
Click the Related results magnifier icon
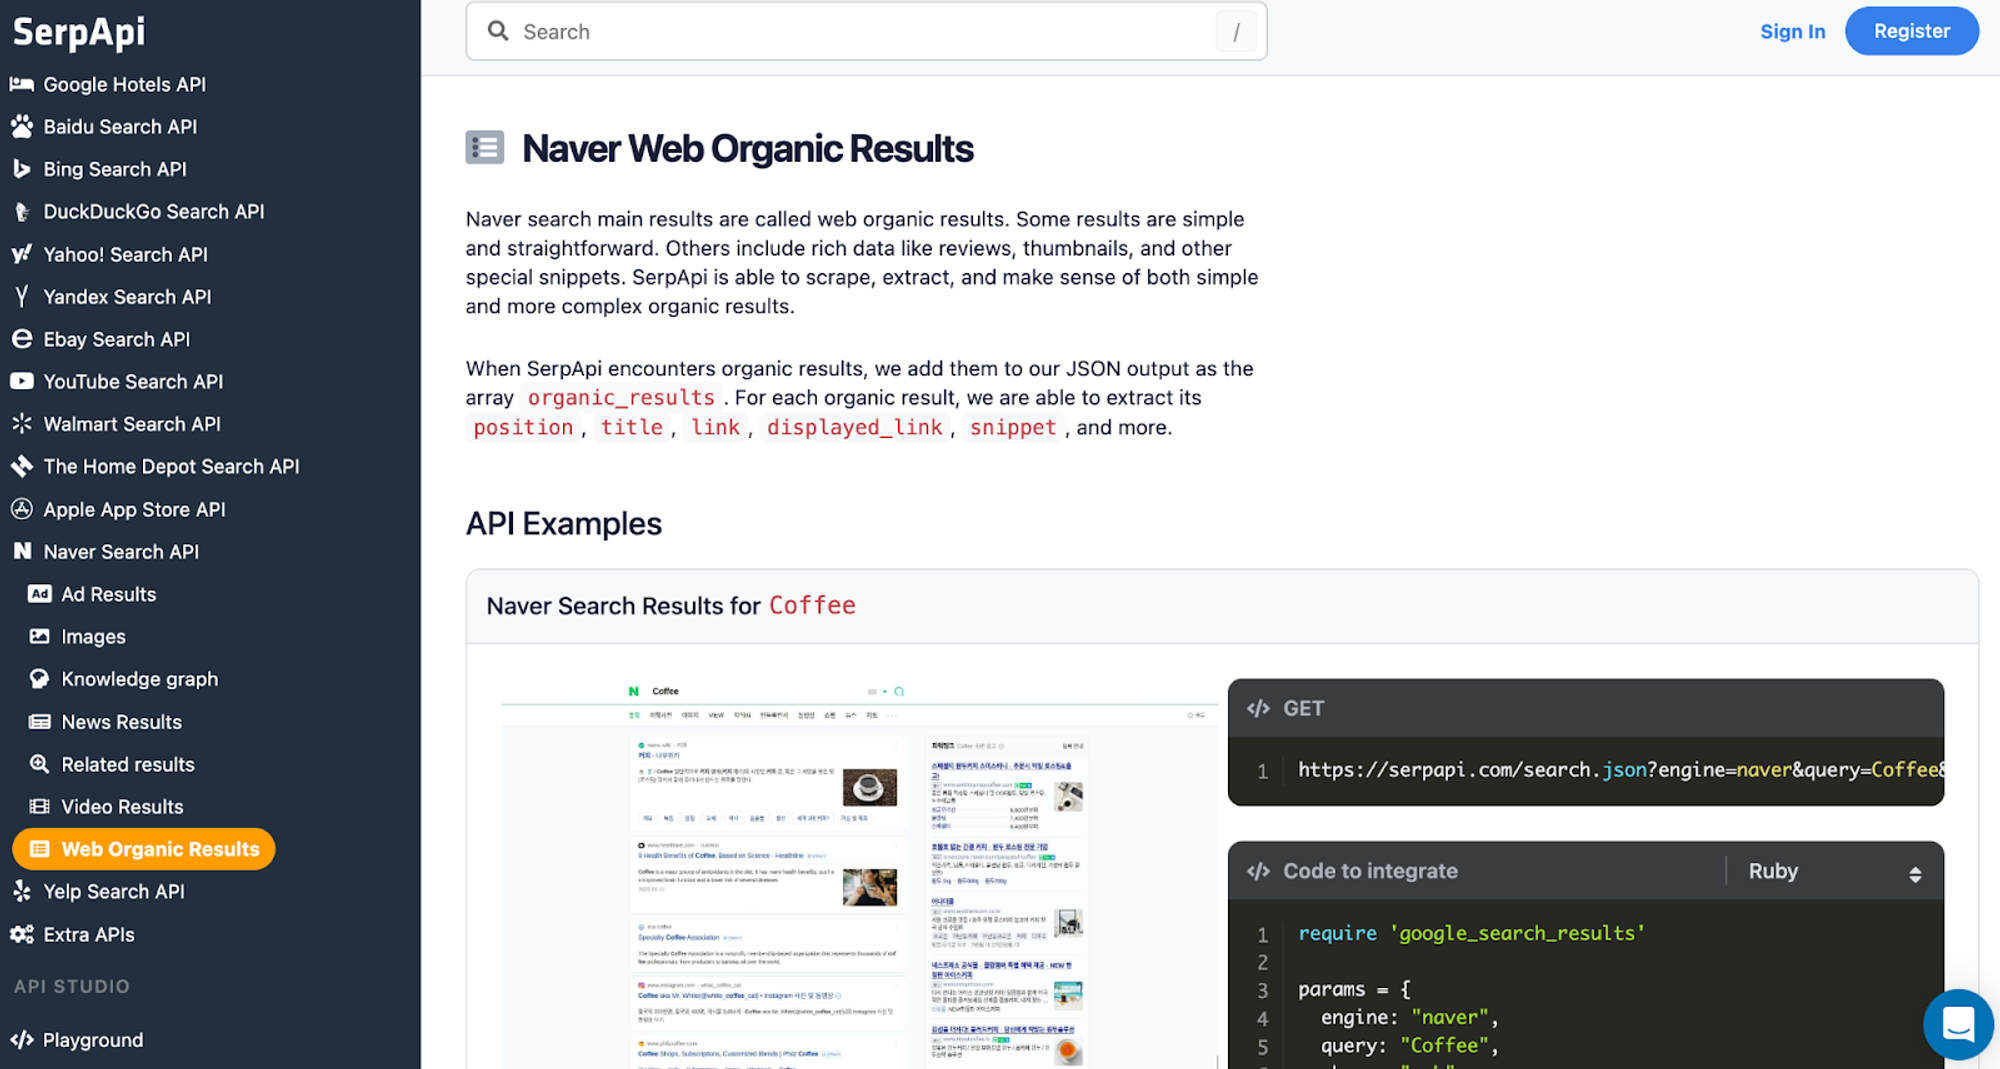tap(40, 764)
